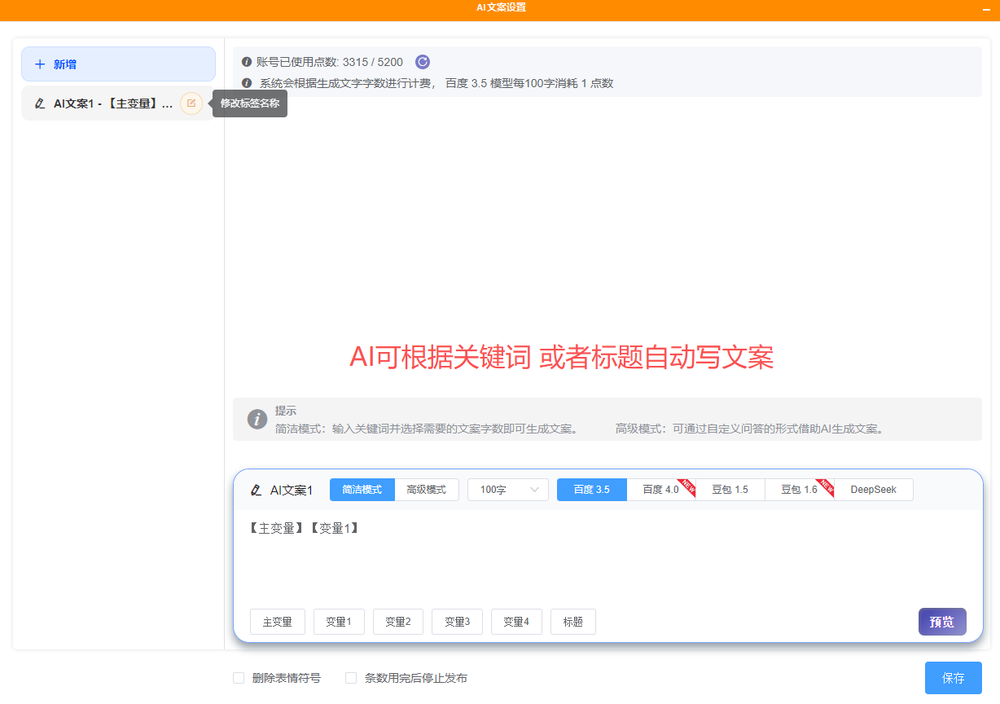Screen dimensions: 1000x704
Task: Select the DeepSeek model tab
Action: 874,489
